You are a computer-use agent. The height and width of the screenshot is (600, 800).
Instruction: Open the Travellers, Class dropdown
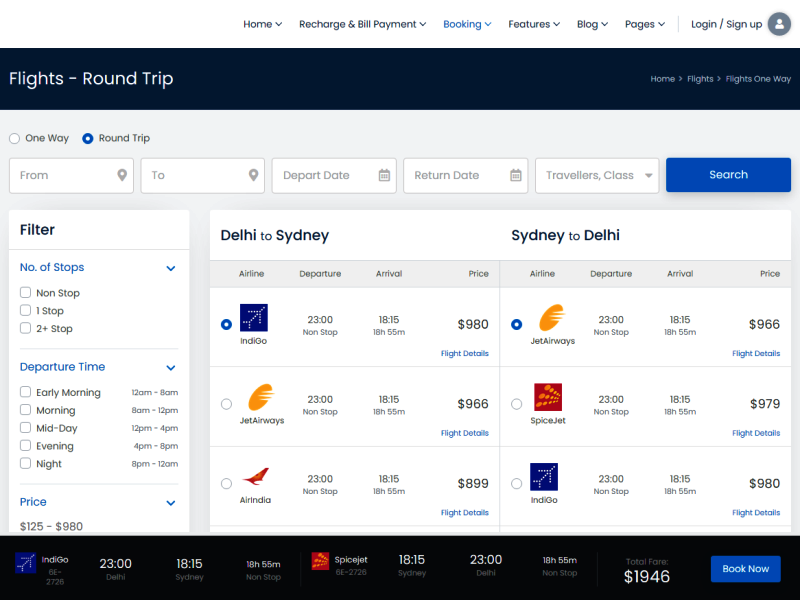[x=597, y=175]
